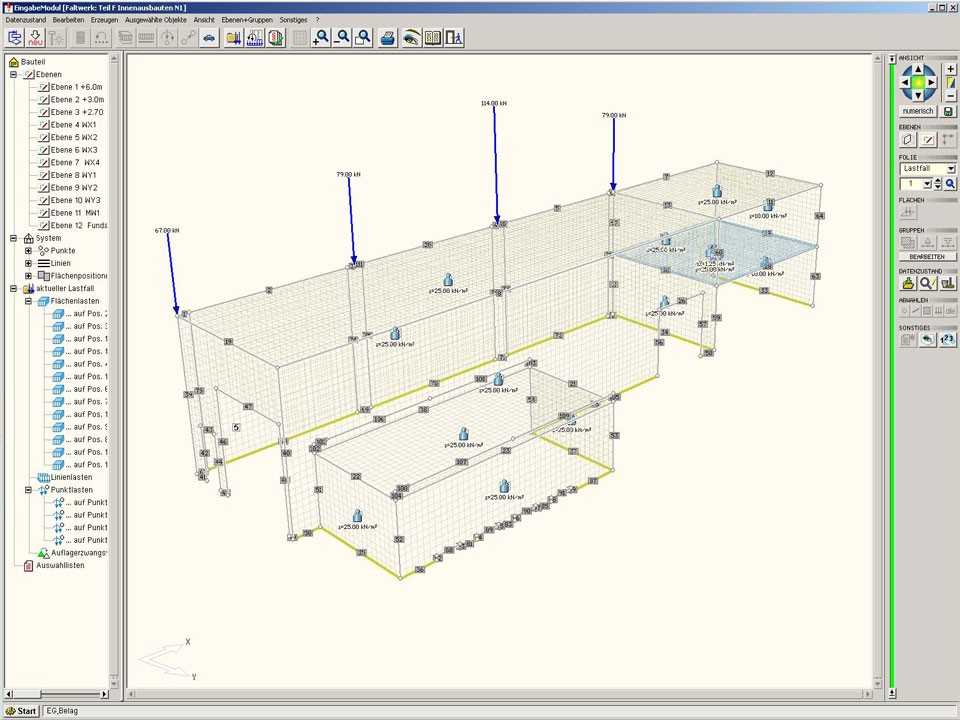Click the car icon in the toolbar
This screenshot has height=720, width=960.
(x=209, y=38)
